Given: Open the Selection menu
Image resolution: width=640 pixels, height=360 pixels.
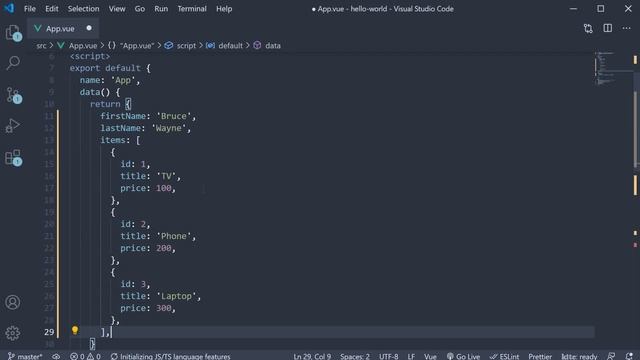Looking at the screenshot, I should [x=83, y=9].
